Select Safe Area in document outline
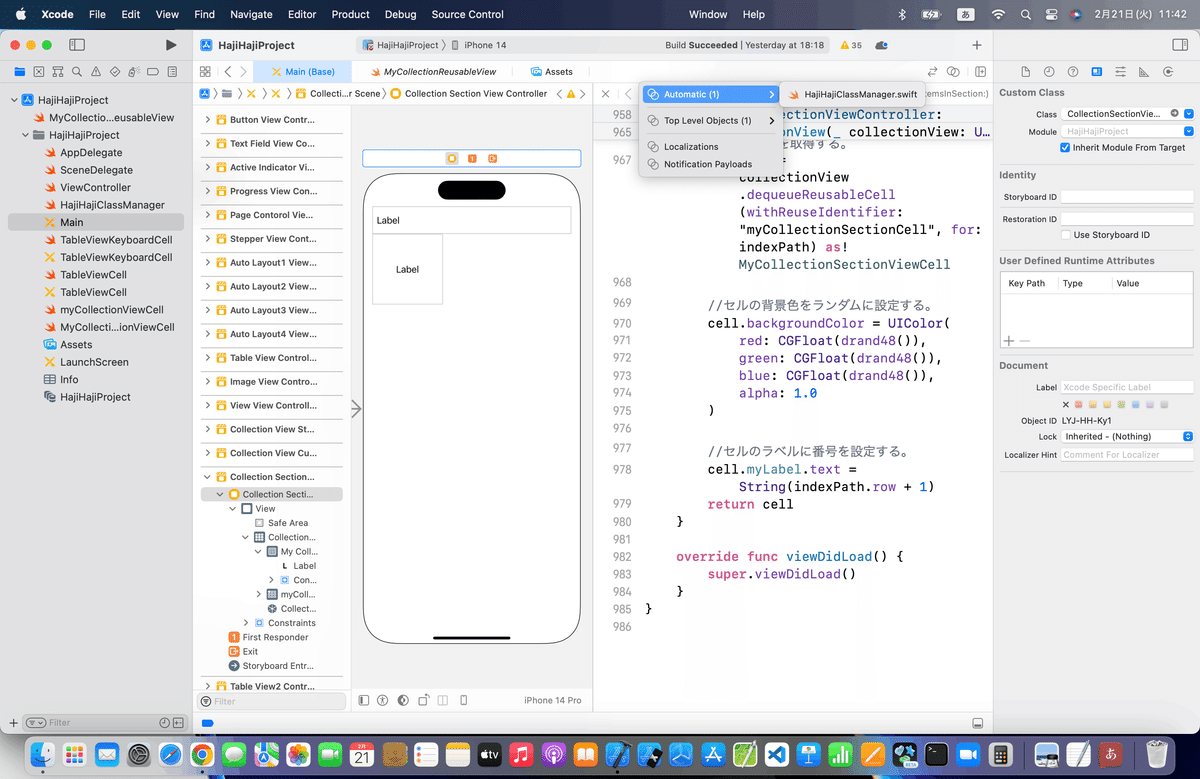 288,523
